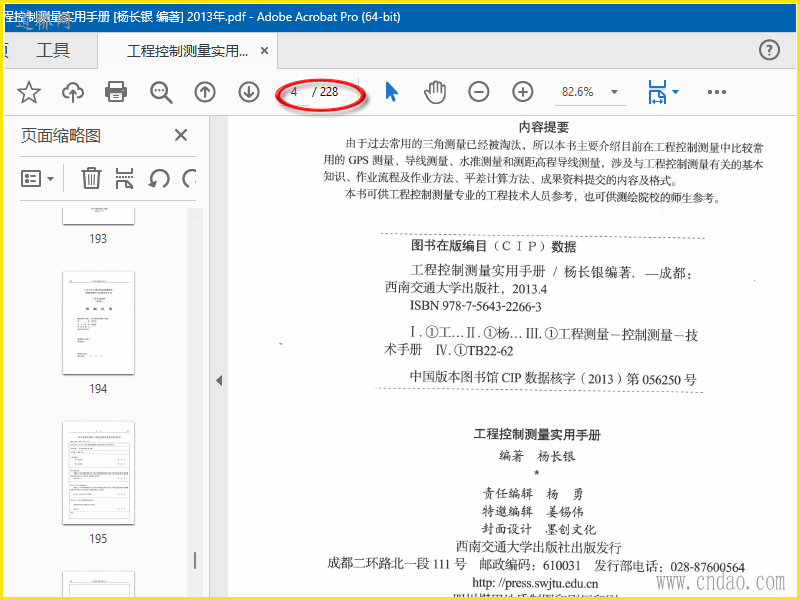
Task: Open the find text magnifier tool
Action: (x=161, y=92)
